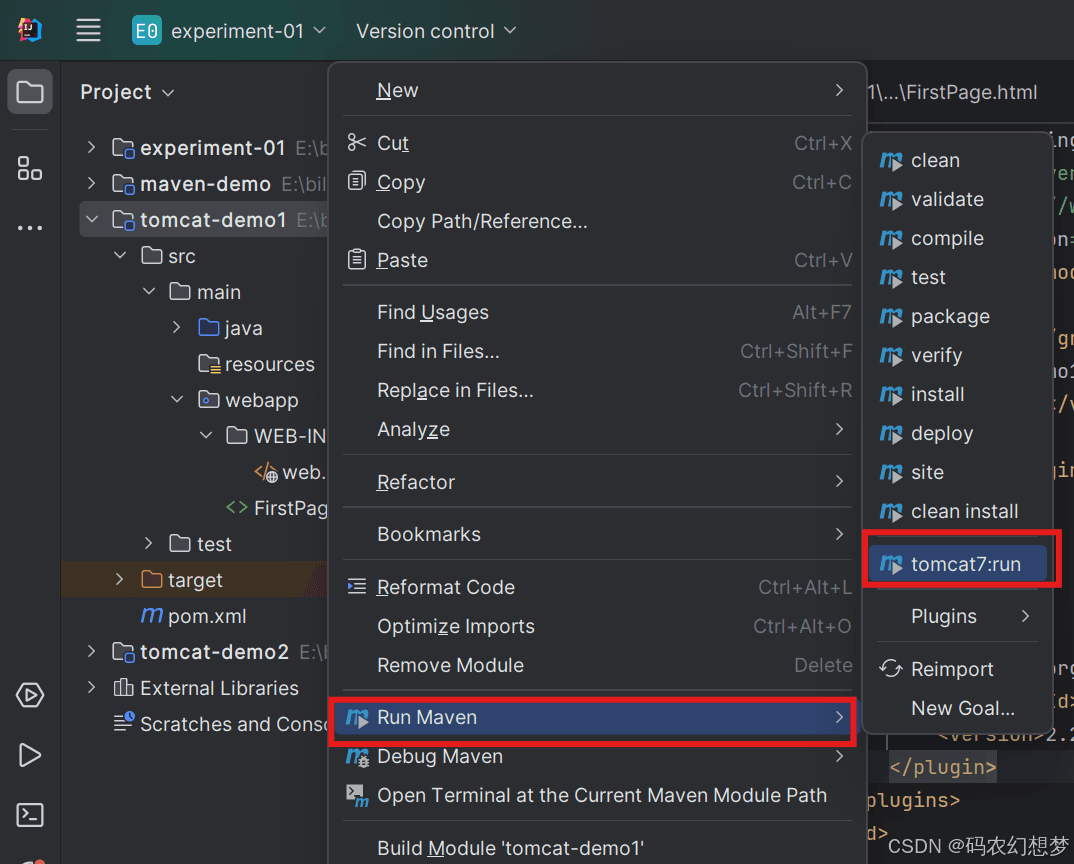Select the clean install Maven goal

[964, 511]
